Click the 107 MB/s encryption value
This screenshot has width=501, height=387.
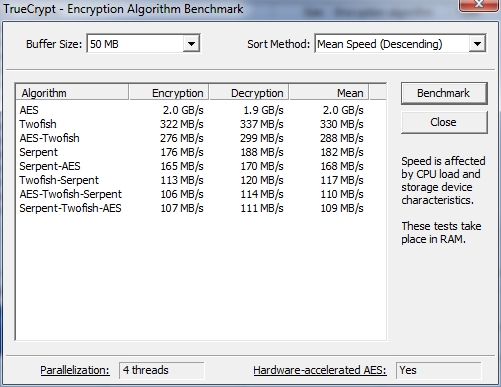coord(182,208)
